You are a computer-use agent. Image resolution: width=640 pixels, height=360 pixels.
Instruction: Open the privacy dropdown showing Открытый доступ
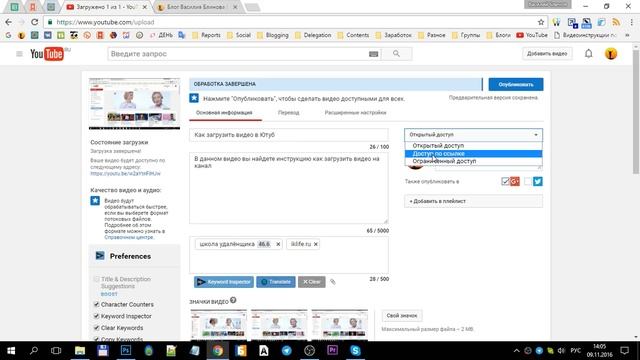(x=473, y=135)
